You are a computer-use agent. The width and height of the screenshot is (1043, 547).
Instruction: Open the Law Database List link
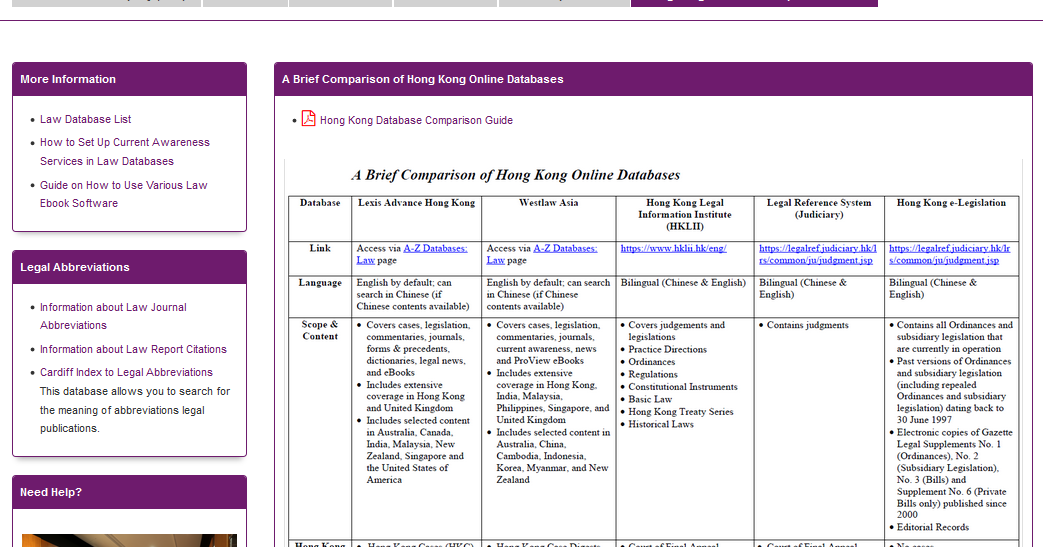(x=85, y=119)
